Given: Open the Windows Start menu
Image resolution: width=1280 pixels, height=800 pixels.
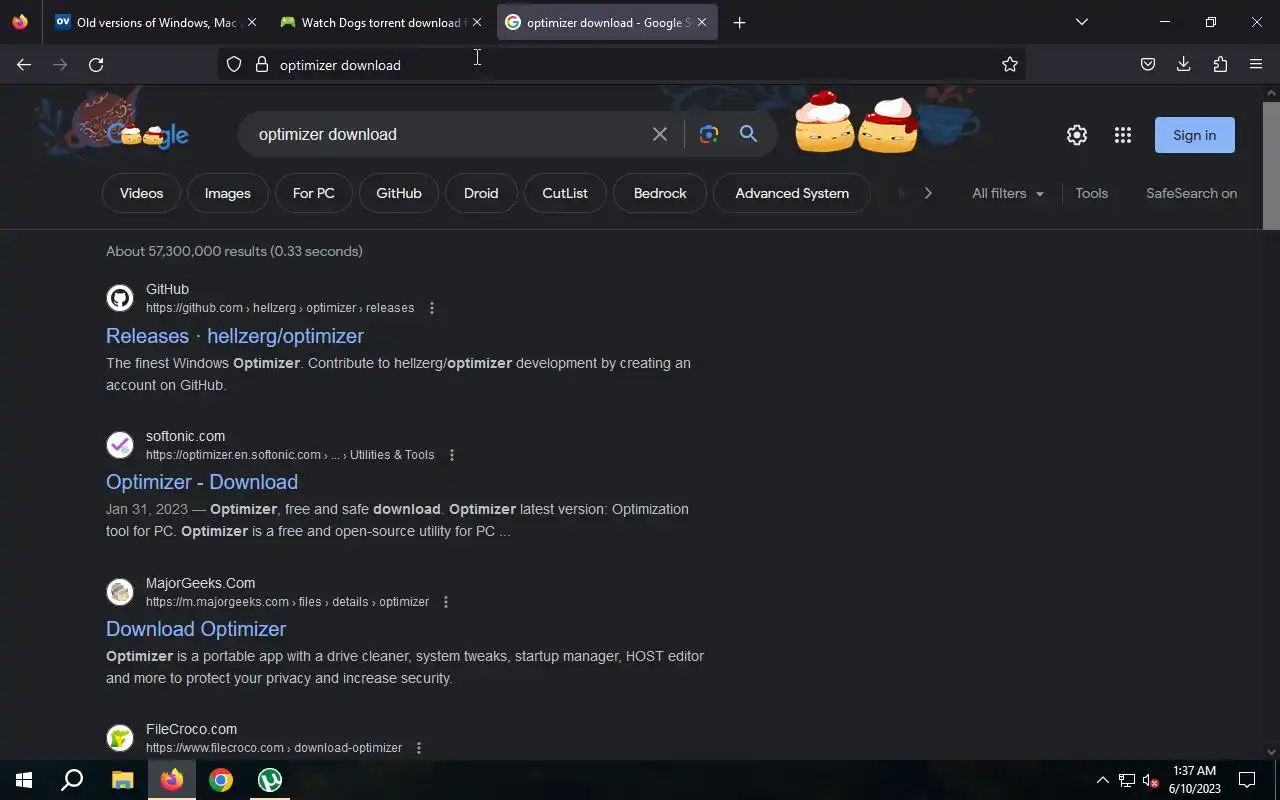Looking at the screenshot, I should [x=24, y=780].
